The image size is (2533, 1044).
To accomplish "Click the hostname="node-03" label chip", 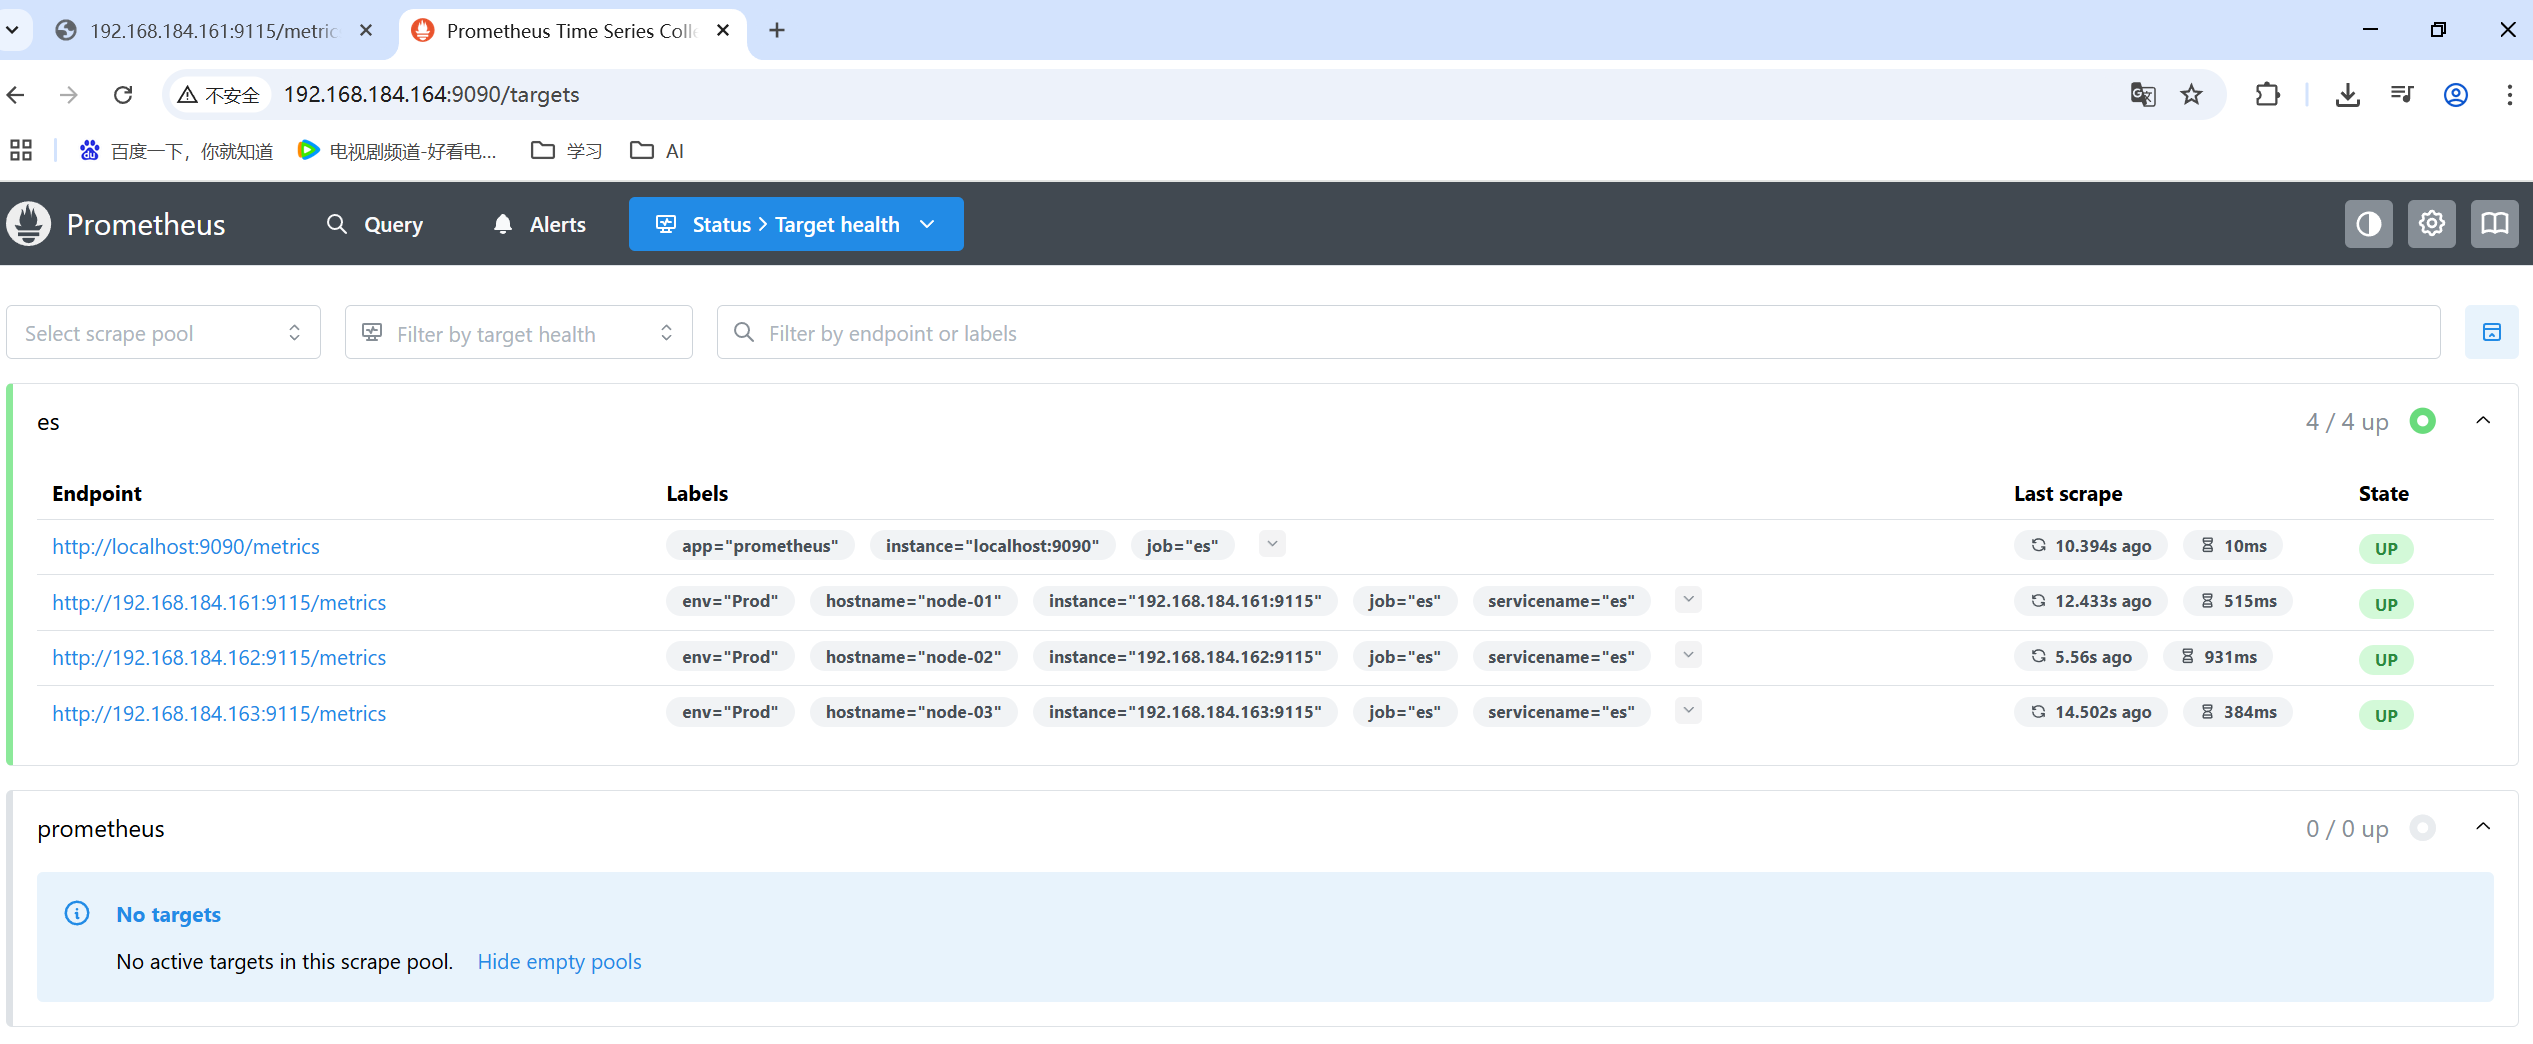I will 913,711.
